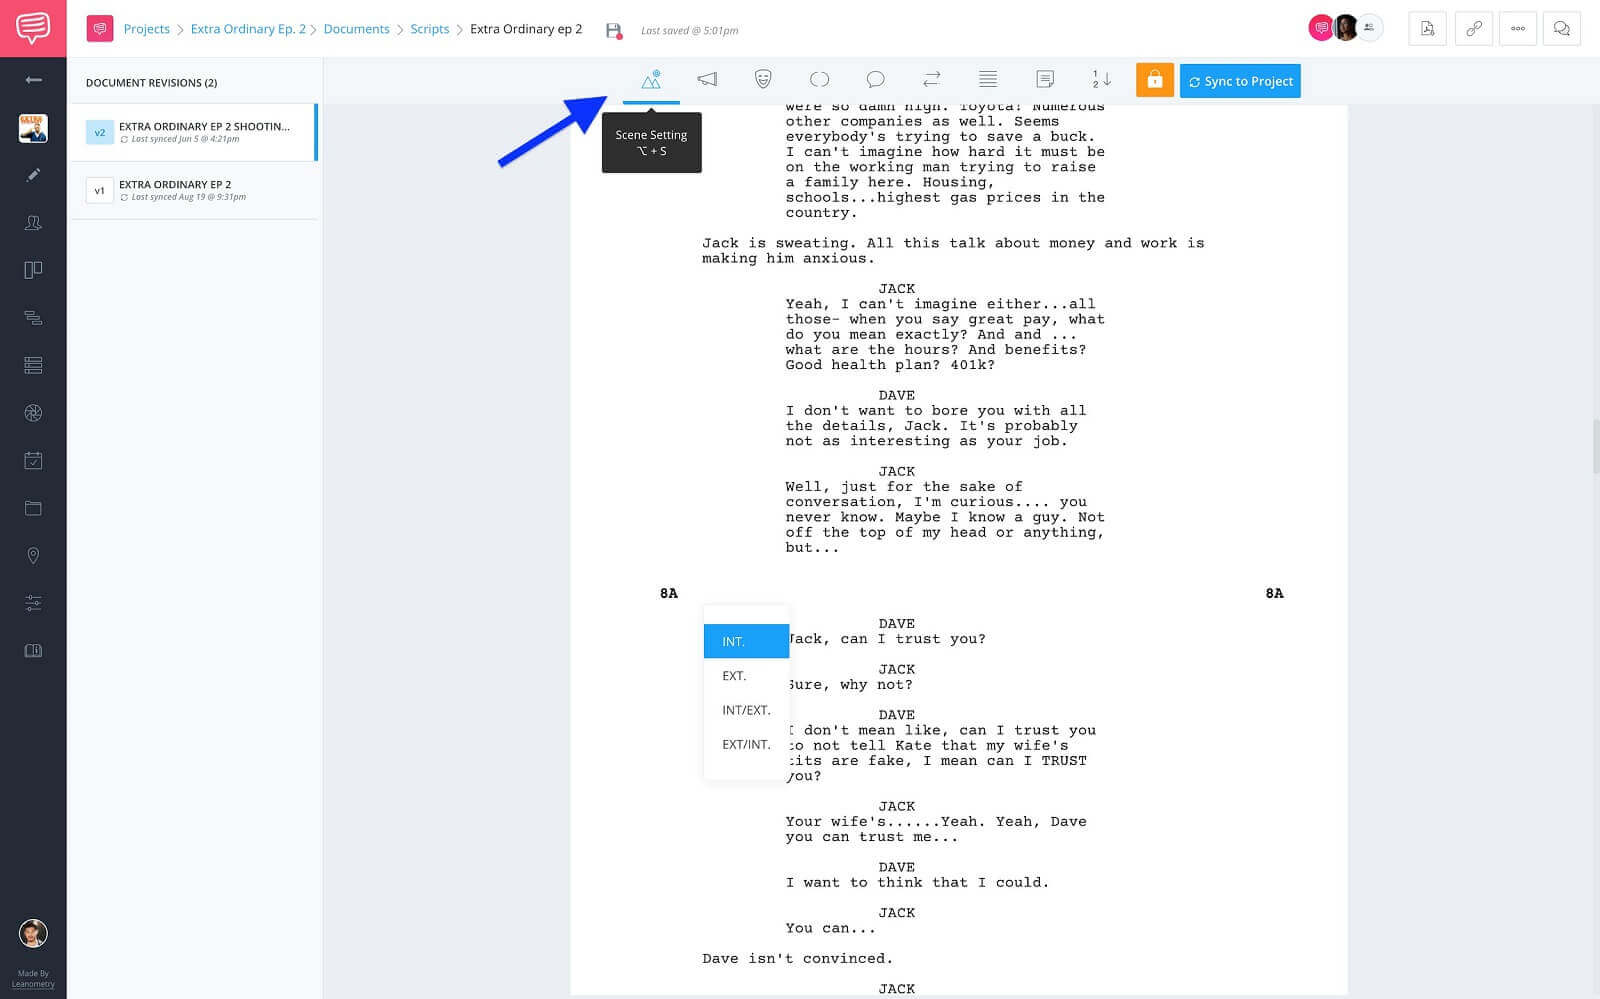Open the settings sliders icon in sidebar
Viewport: 1600px width, 999px height.
pos(33,603)
